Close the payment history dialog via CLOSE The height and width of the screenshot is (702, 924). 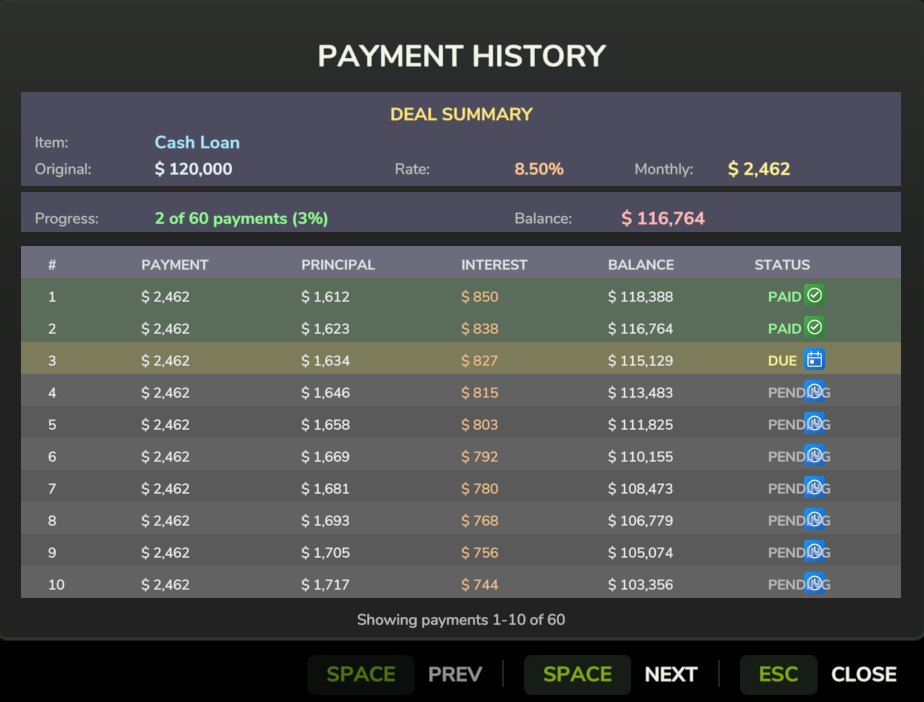864,674
